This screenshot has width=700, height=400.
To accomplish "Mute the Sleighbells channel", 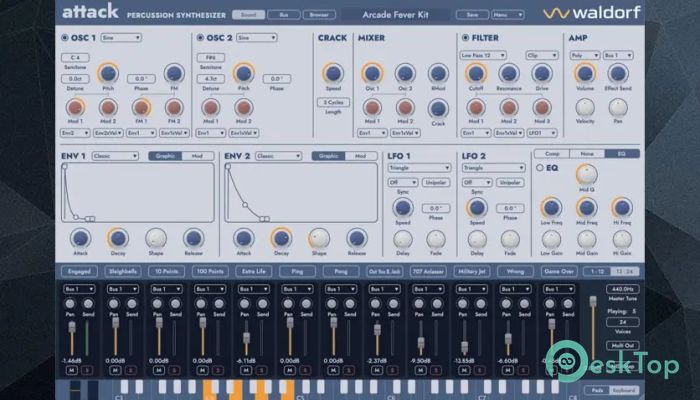I will tap(115, 370).
